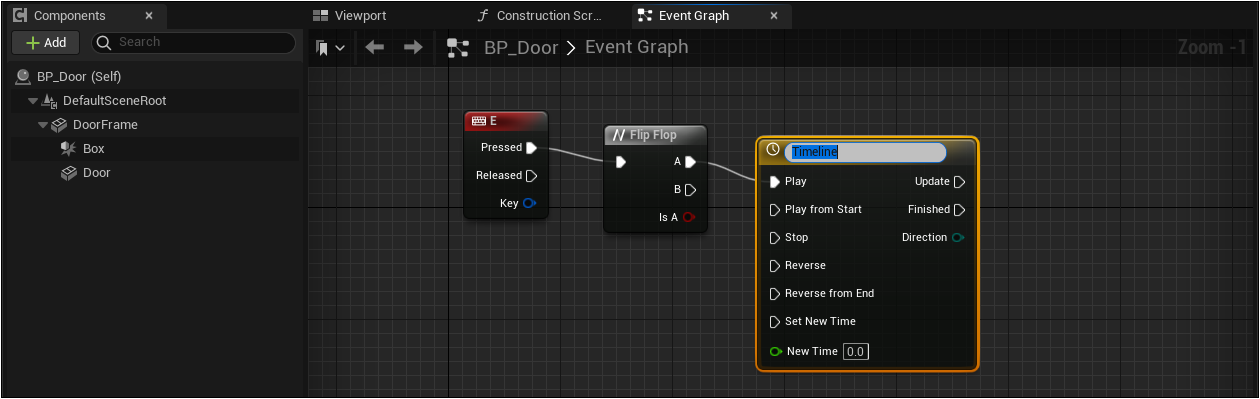Screen dimensions: 1260x399
Task: Select the Box collision component
Action: [93, 149]
